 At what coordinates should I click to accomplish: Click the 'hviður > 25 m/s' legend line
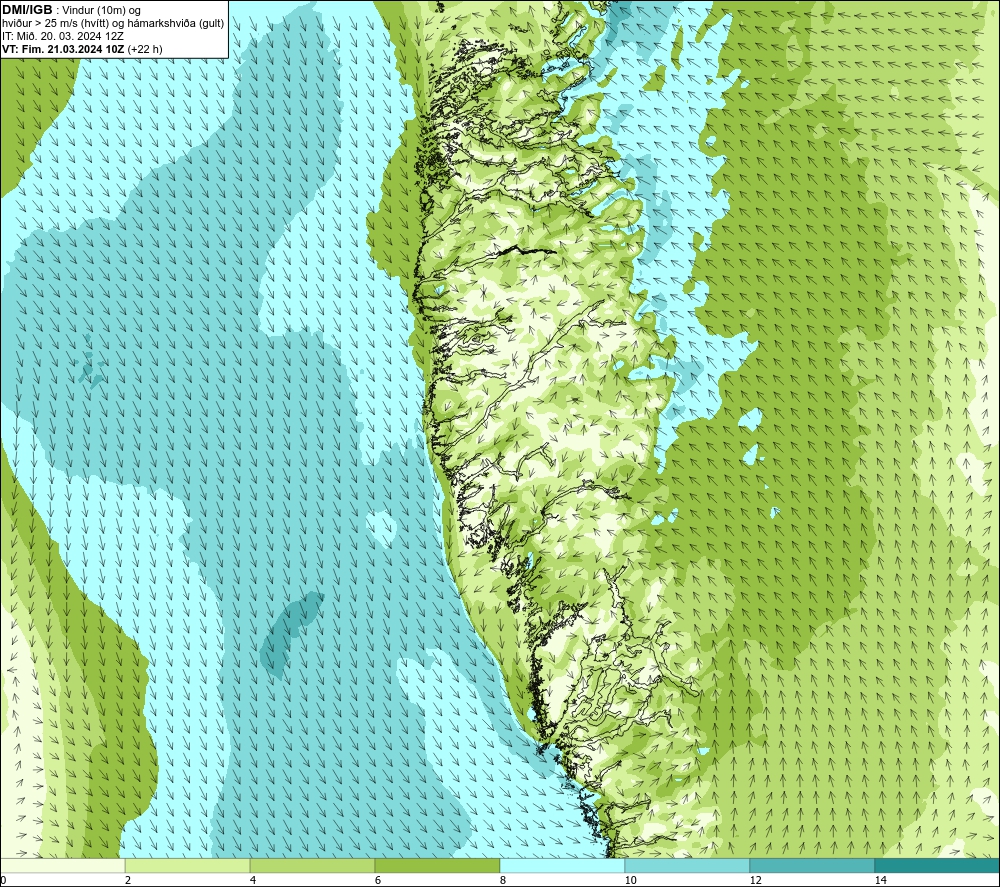click(x=113, y=24)
